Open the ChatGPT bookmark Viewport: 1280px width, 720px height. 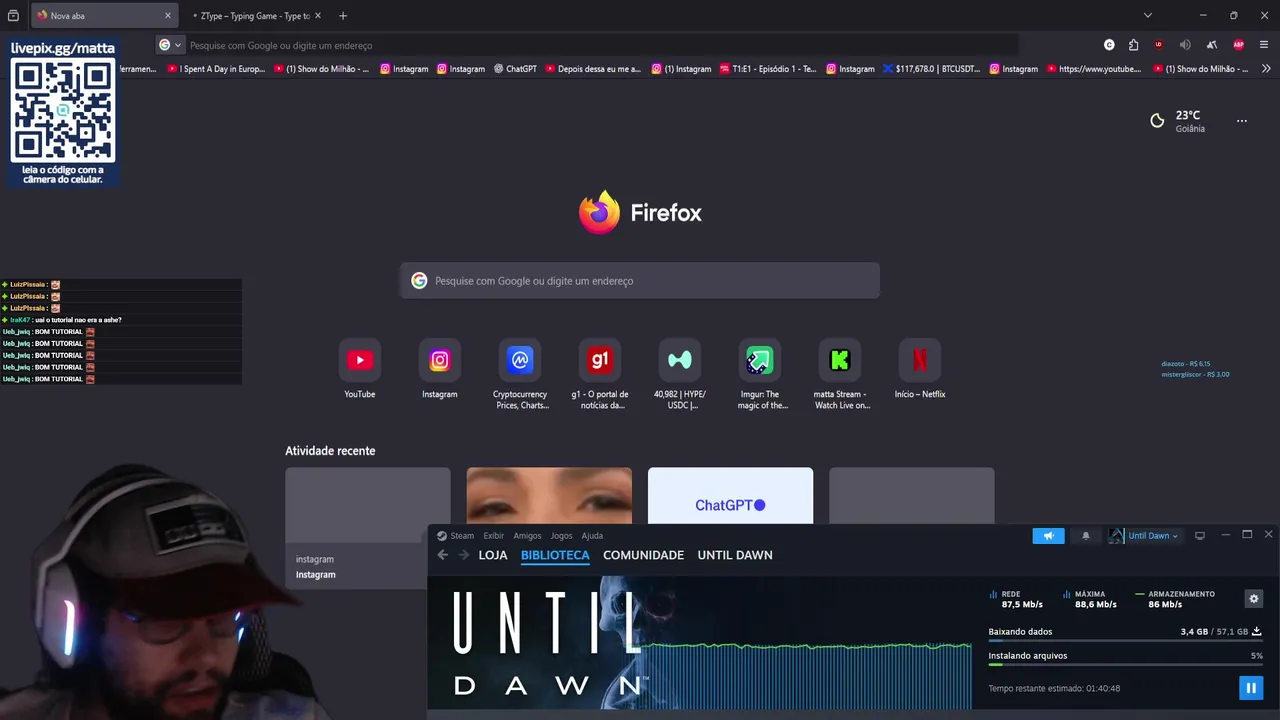pyautogui.click(x=515, y=69)
